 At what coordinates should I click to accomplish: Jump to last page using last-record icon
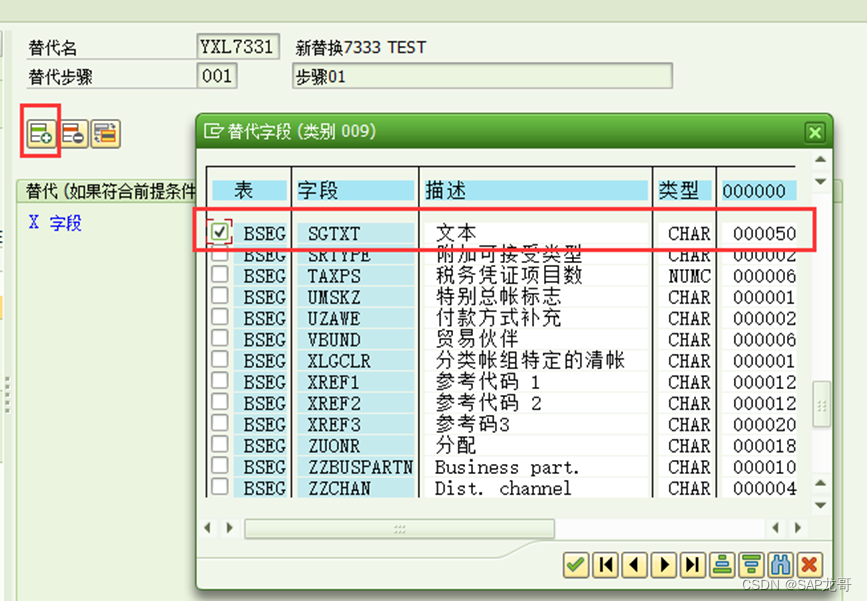[x=692, y=565]
